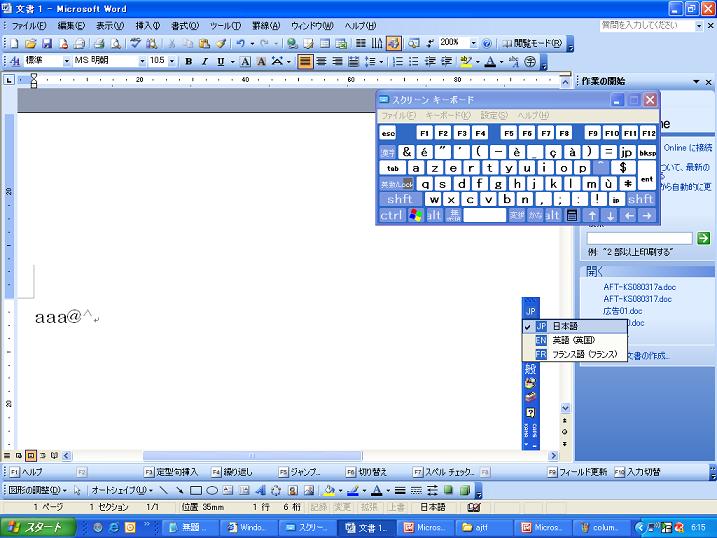Viewport: 717px width, 538px height.
Task: Undo the last action
Action: tap(240, 43)
